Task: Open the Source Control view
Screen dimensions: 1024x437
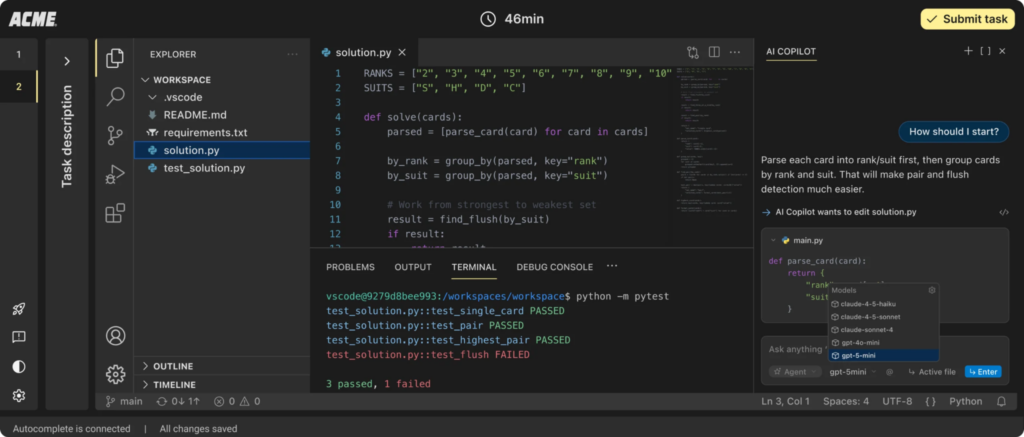Action: [x=115, y=136]
